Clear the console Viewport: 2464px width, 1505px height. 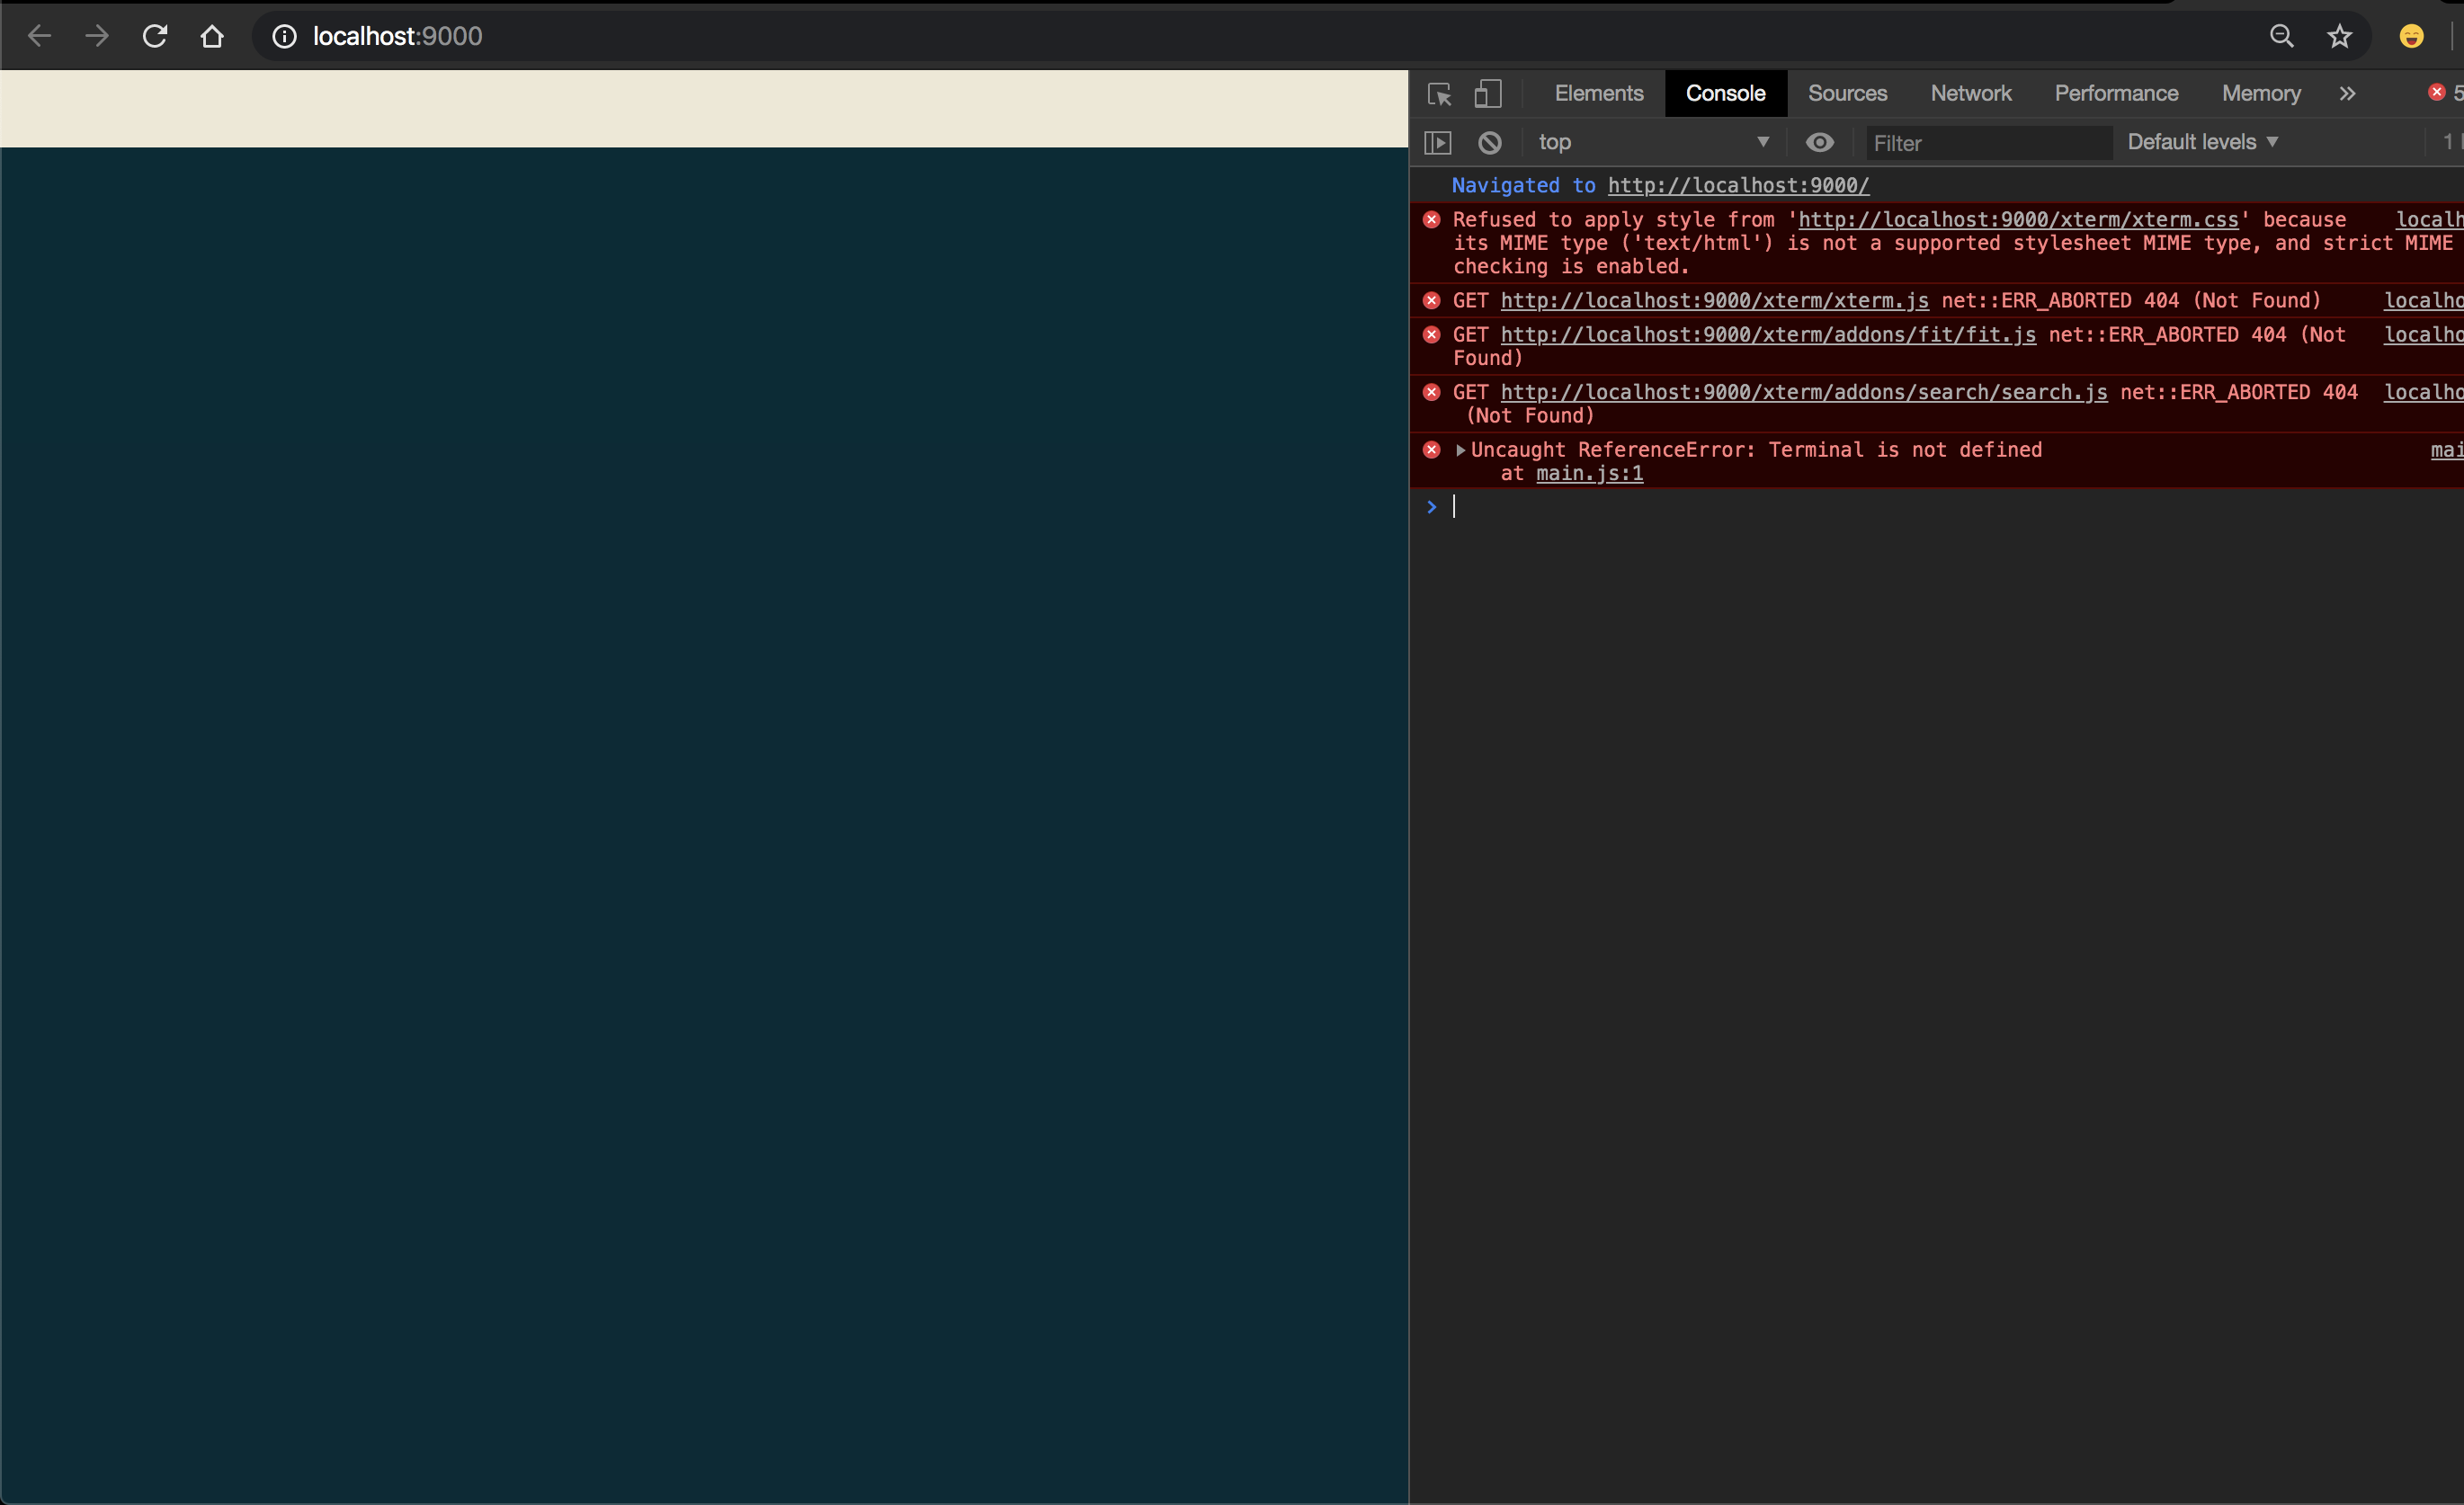pos(1489,142)
